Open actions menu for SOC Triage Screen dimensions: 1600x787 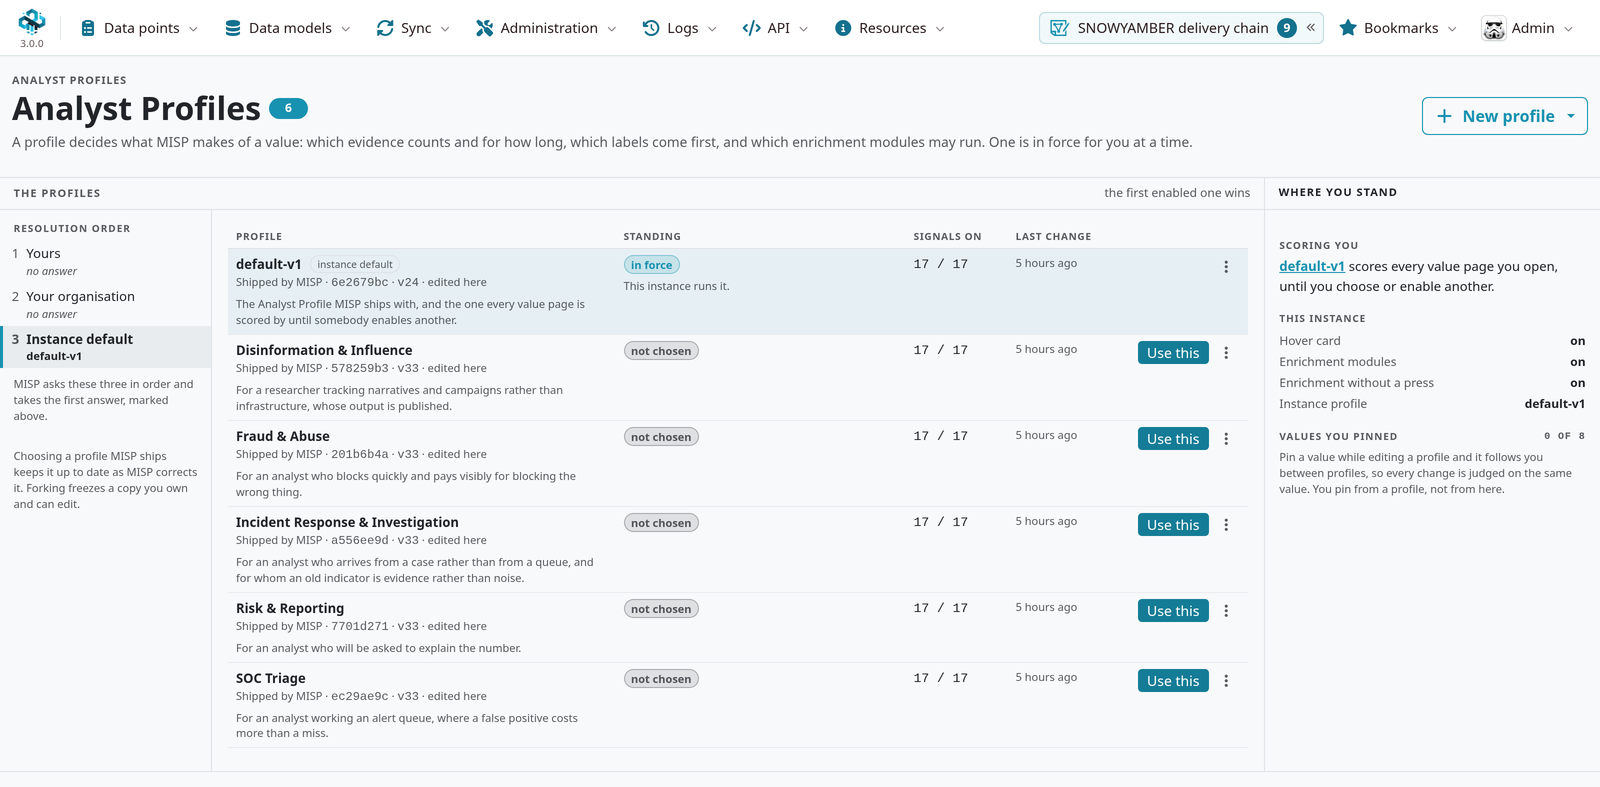coord(1226,681)
